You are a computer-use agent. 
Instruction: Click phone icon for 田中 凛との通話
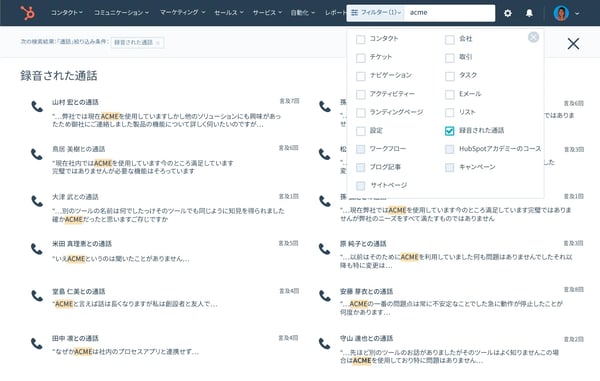(x=37, y=343)
